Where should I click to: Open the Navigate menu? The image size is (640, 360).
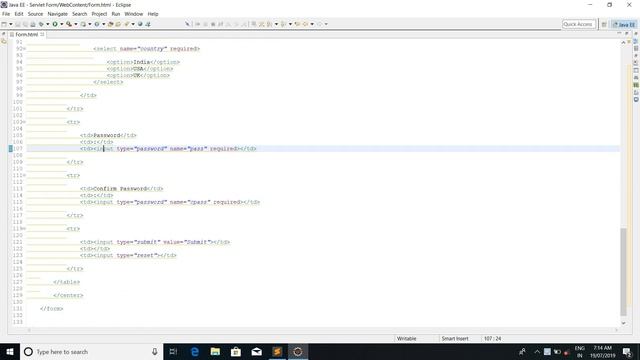(x=58, y=14)
